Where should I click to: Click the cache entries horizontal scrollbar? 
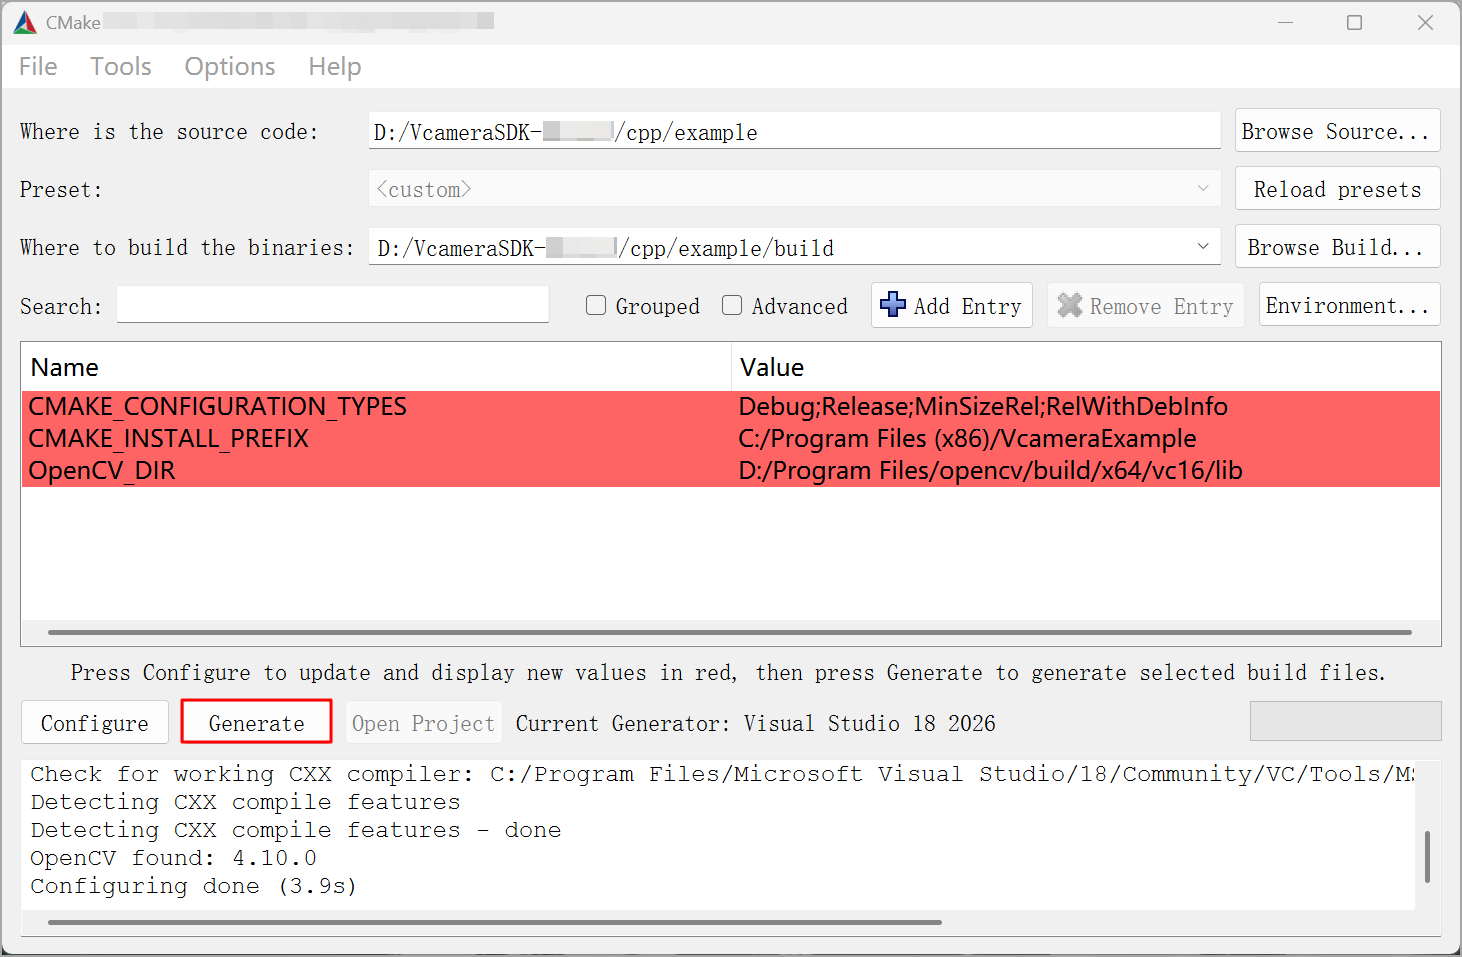click(x=730, y=633)
